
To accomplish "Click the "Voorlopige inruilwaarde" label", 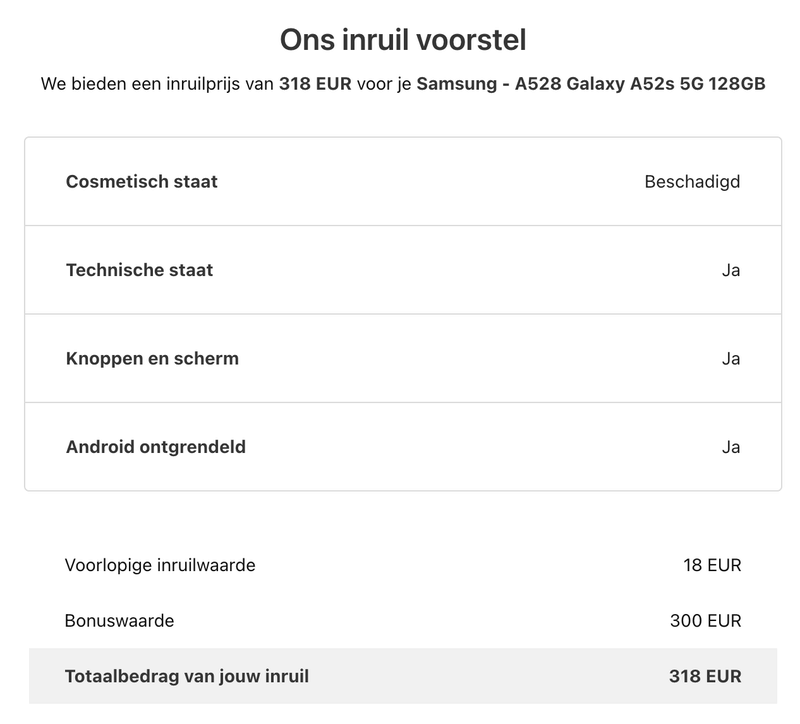I will (x=160, y=566).
